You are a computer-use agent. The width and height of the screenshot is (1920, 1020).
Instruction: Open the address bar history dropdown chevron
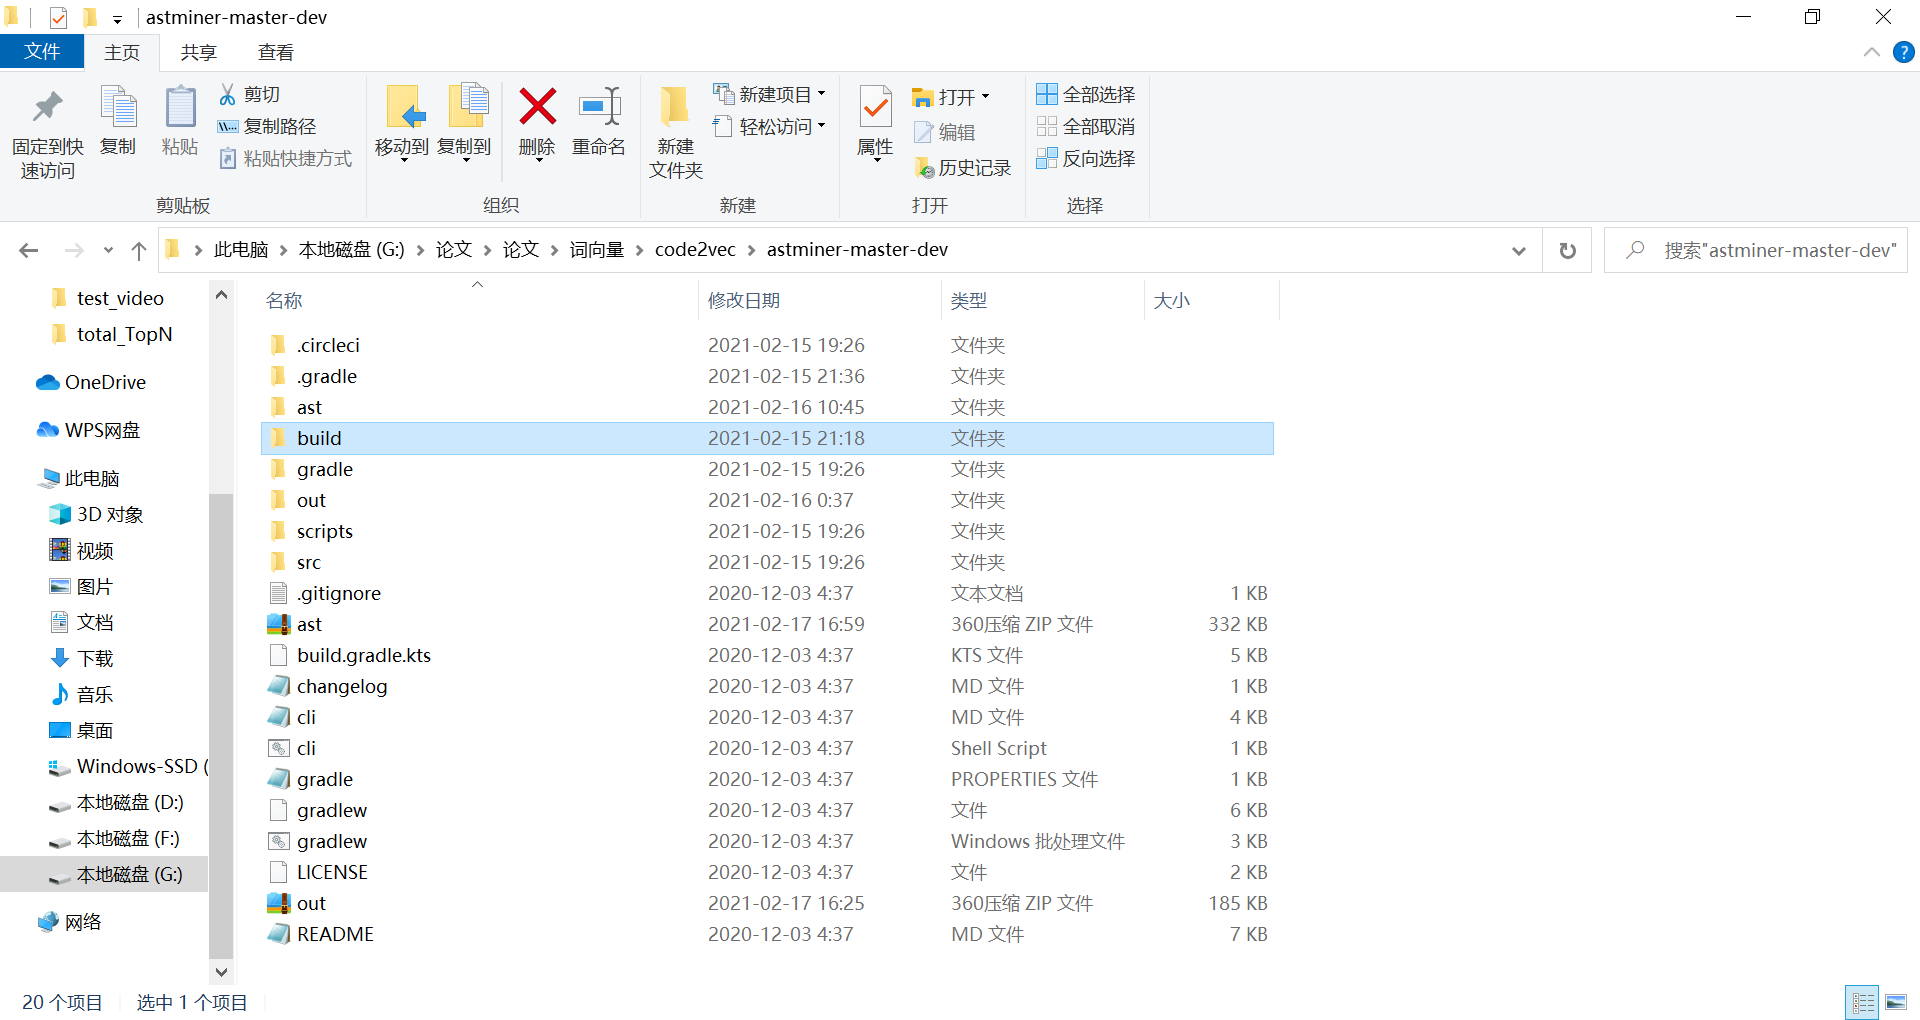(1519, 249)
